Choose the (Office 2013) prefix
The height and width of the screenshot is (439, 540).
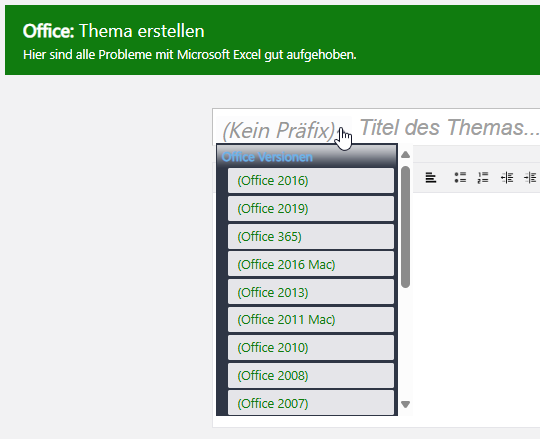311,292
